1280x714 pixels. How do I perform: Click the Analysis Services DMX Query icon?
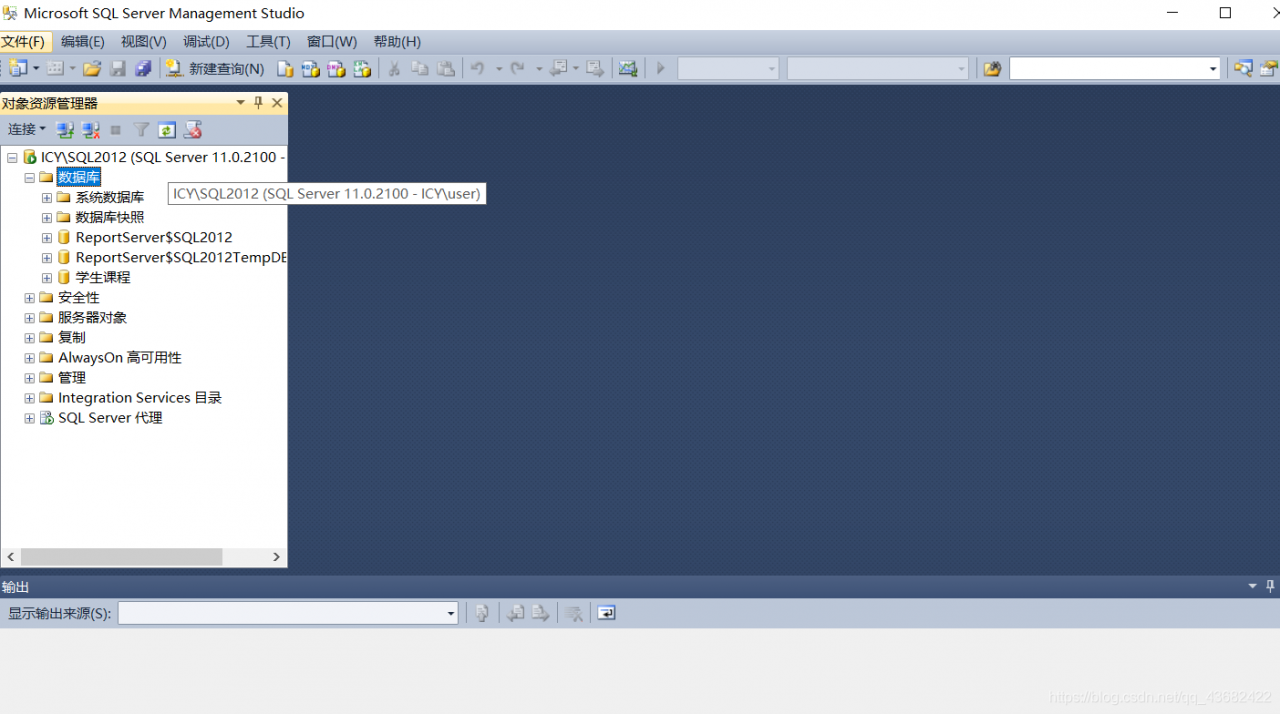point(337,68)
